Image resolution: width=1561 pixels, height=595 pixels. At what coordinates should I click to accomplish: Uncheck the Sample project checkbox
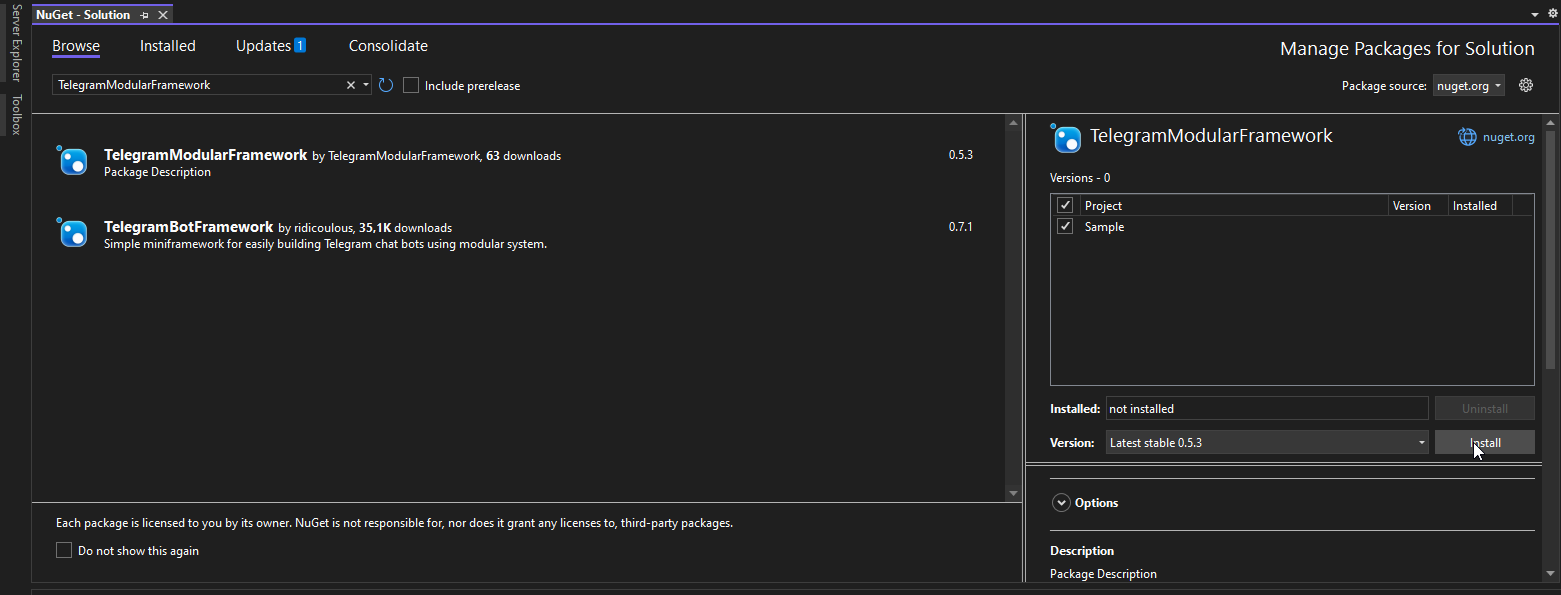coord(1065,227)
